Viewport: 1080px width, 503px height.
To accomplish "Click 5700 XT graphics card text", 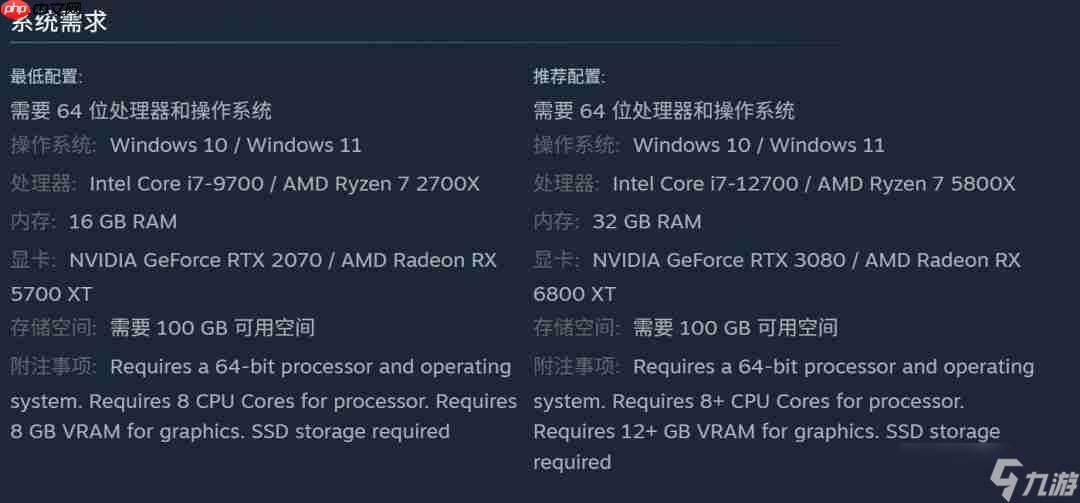I will point(51,294).
